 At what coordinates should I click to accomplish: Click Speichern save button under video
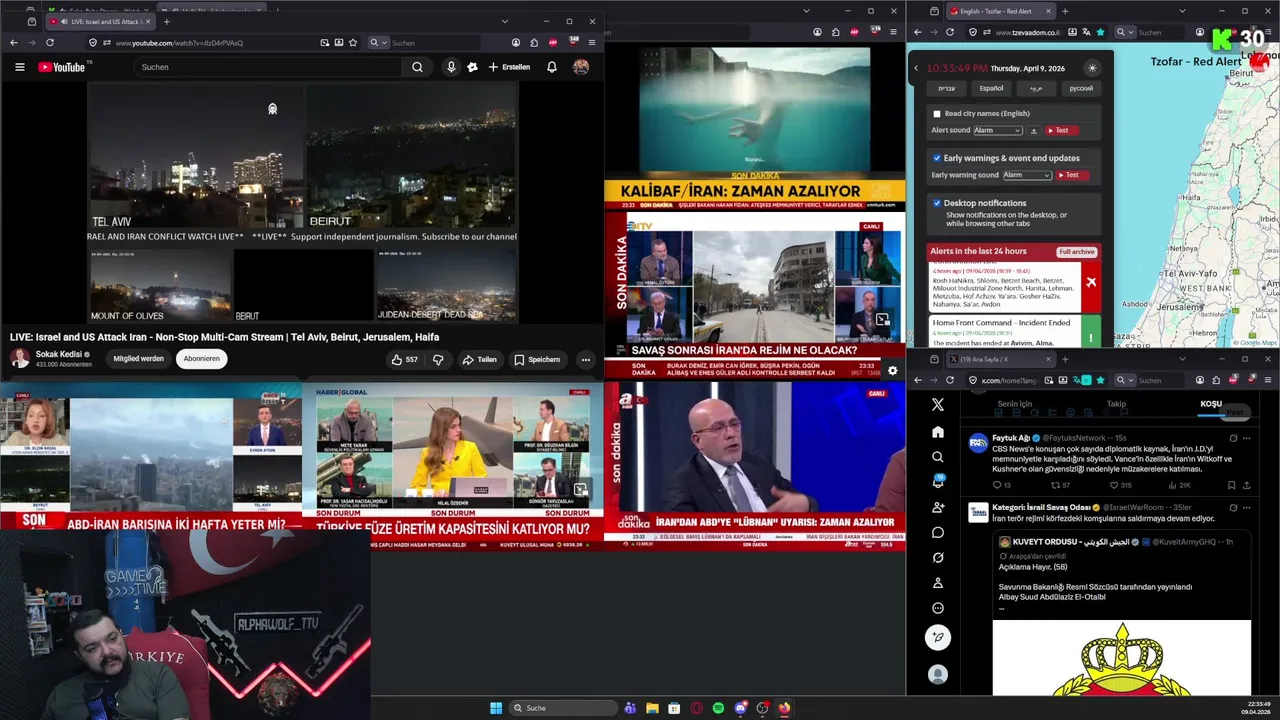[x=537, y=359]
